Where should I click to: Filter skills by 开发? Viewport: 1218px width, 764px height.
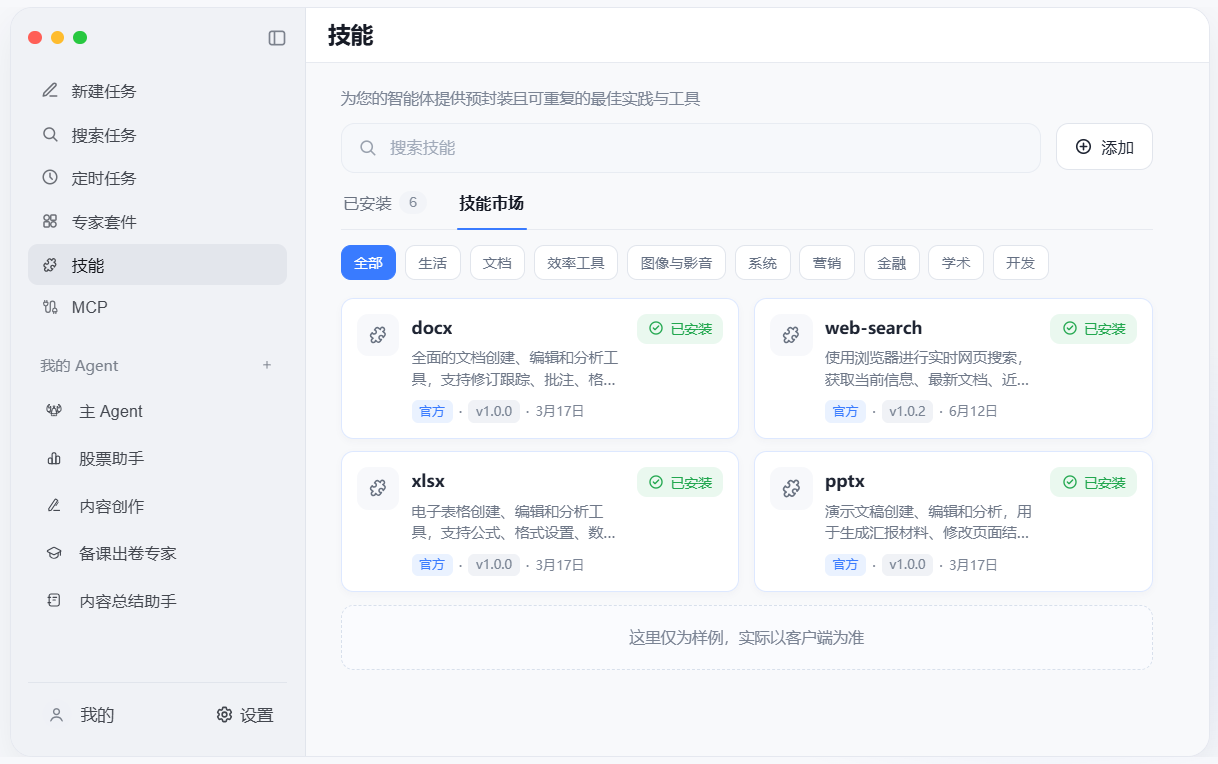point(1021,263)
